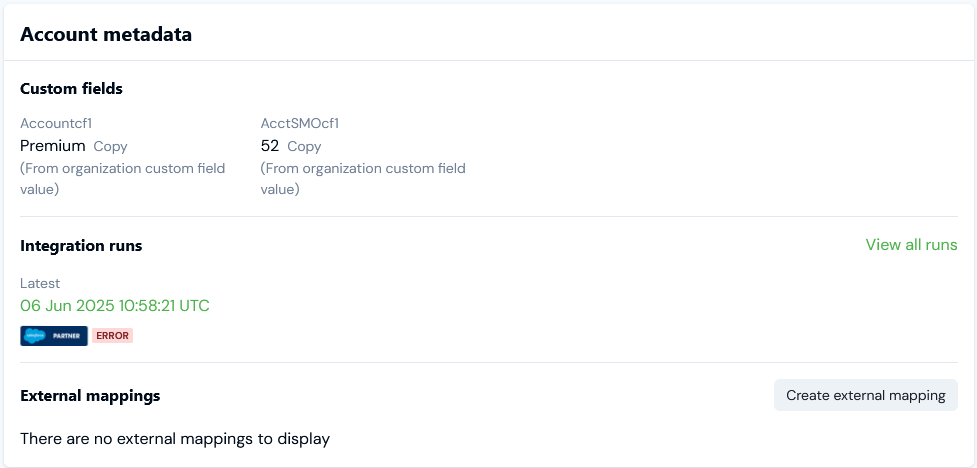Open the View all runs link
Screen dimensions: 977x468
(x=911, y=245)
